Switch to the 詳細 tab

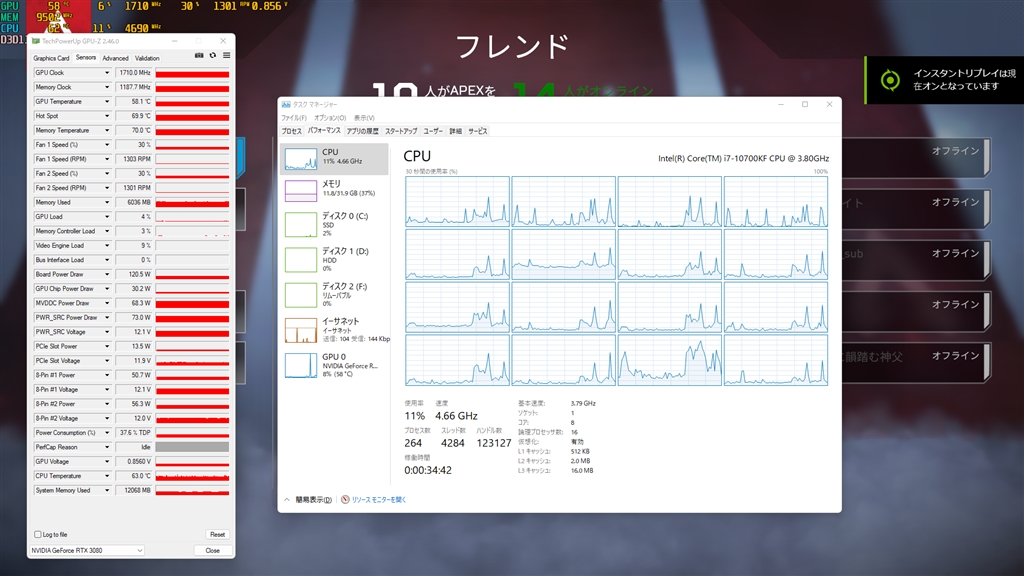[x=456, y=131]
